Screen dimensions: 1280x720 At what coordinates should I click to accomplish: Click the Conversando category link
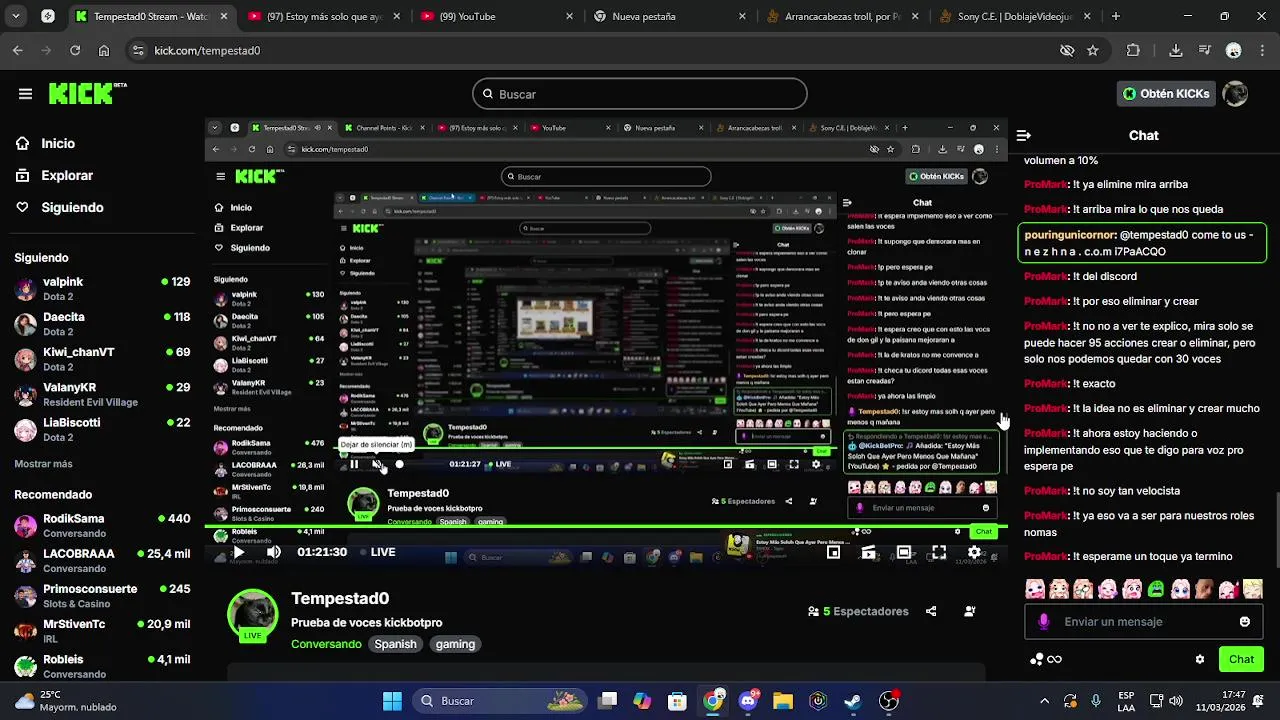326,644
